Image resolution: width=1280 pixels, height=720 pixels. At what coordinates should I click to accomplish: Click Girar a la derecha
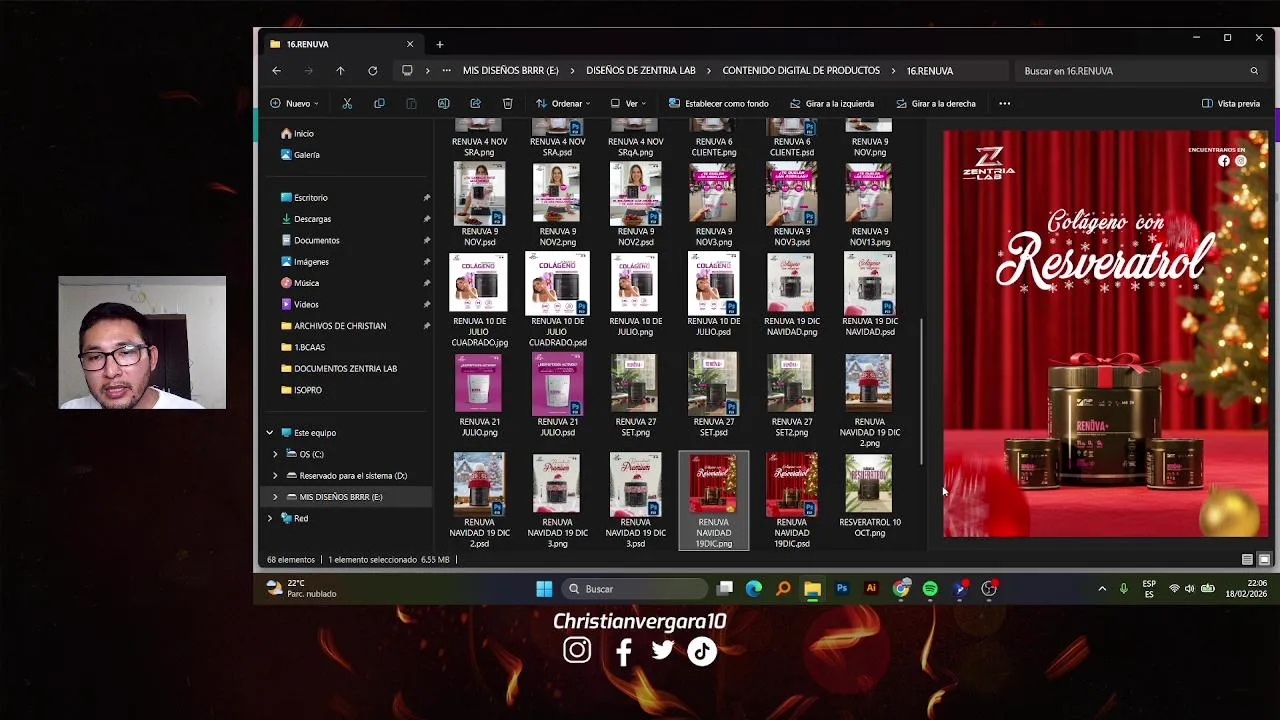click(936, 103)
